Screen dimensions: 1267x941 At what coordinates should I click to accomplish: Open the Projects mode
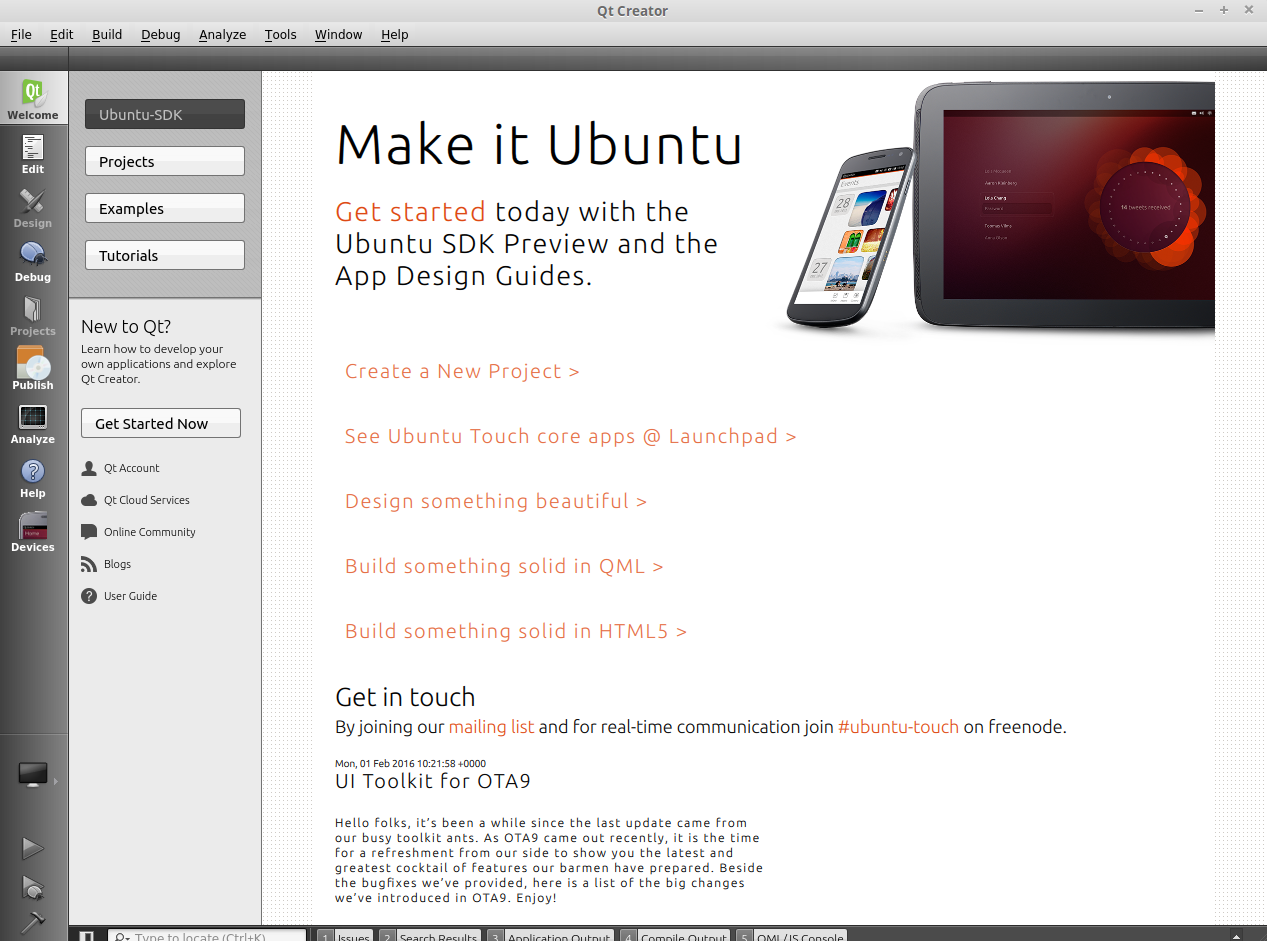coord(33,315)
